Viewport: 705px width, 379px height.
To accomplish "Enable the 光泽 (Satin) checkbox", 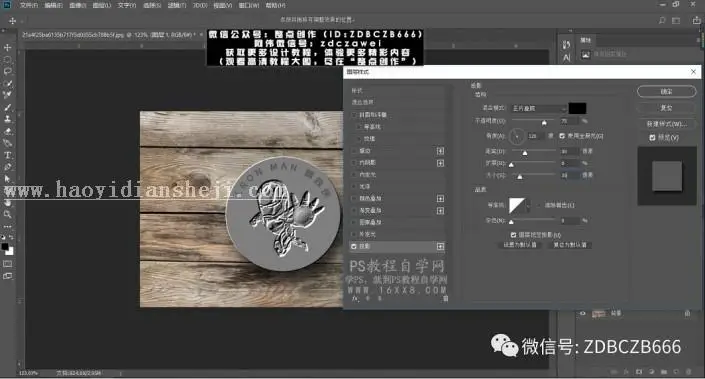I will 354,187.
